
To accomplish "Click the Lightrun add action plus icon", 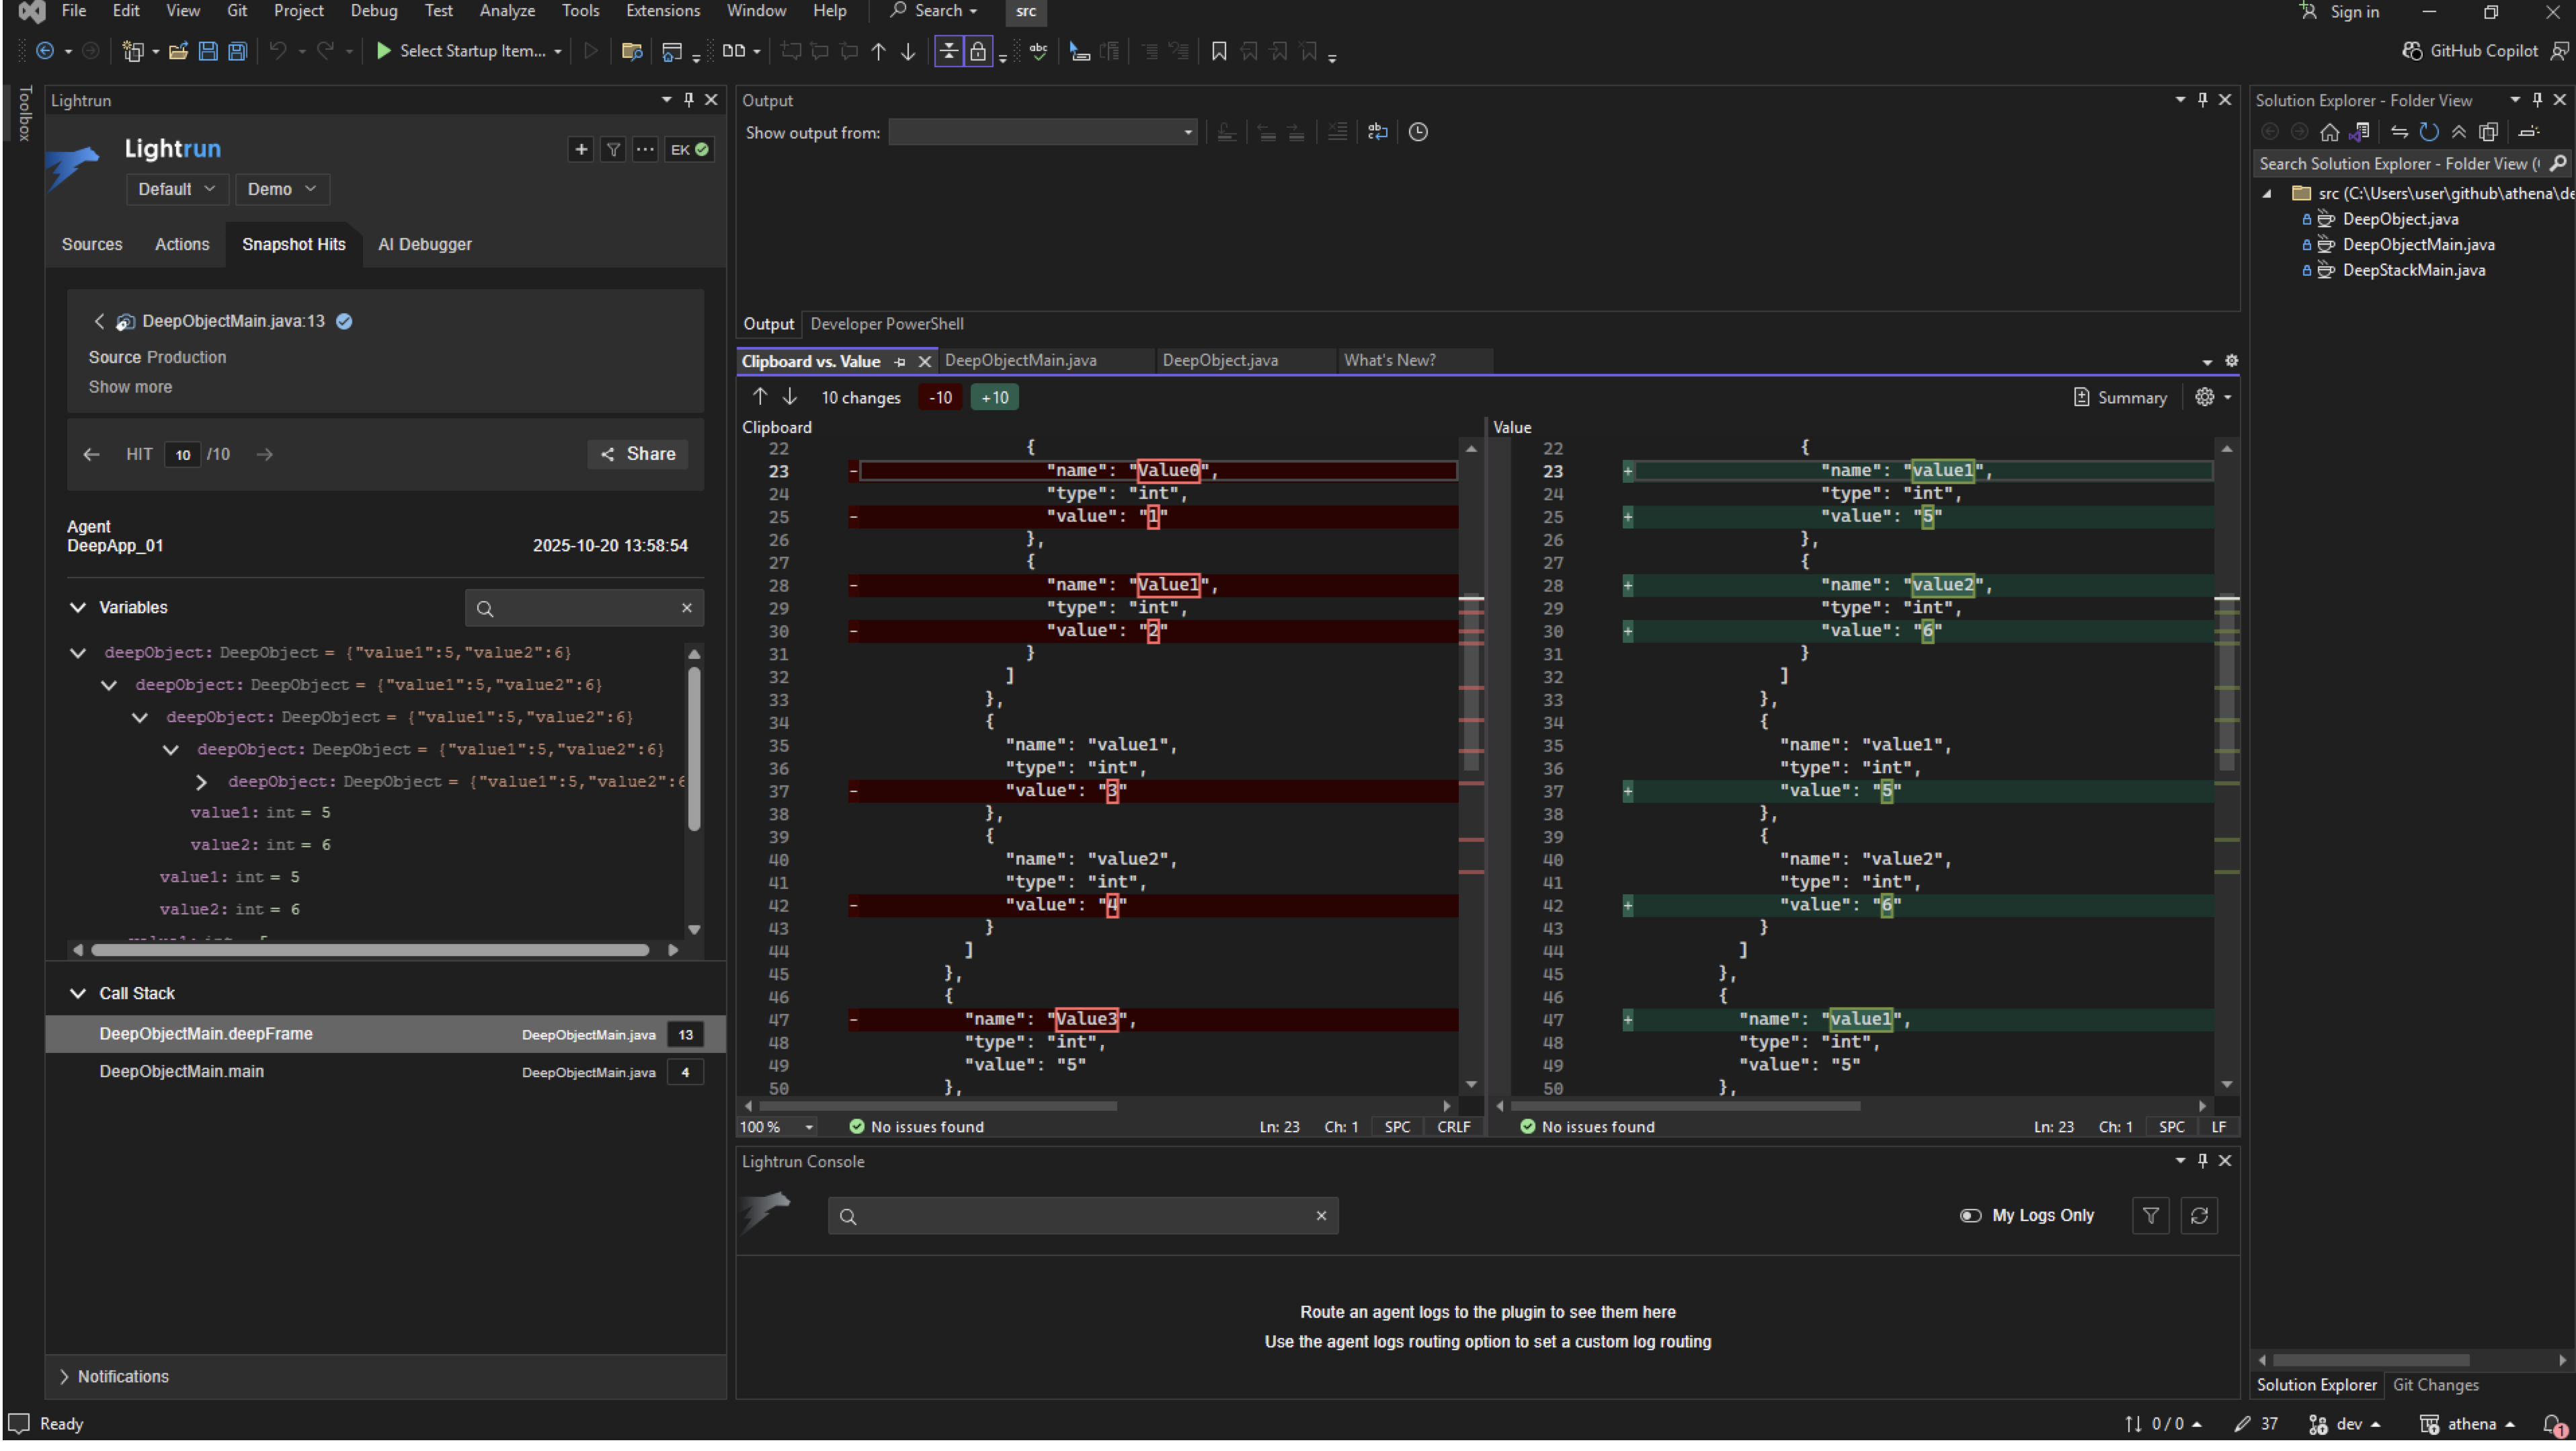I will 580,150.
